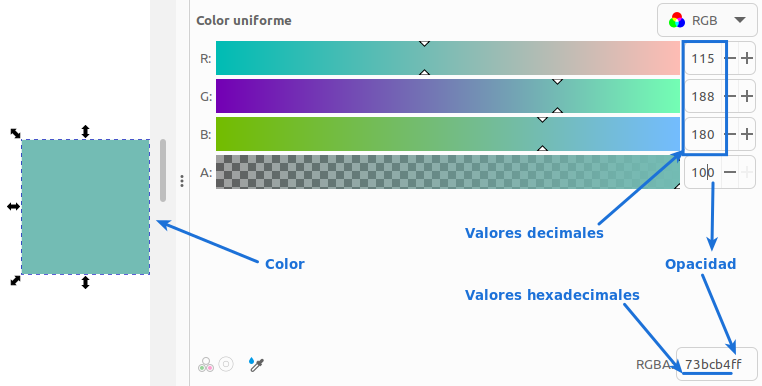Decrease the R value with minus button
Screen dimensions: 762x386
pyautogui.click(x=730, y=58)
